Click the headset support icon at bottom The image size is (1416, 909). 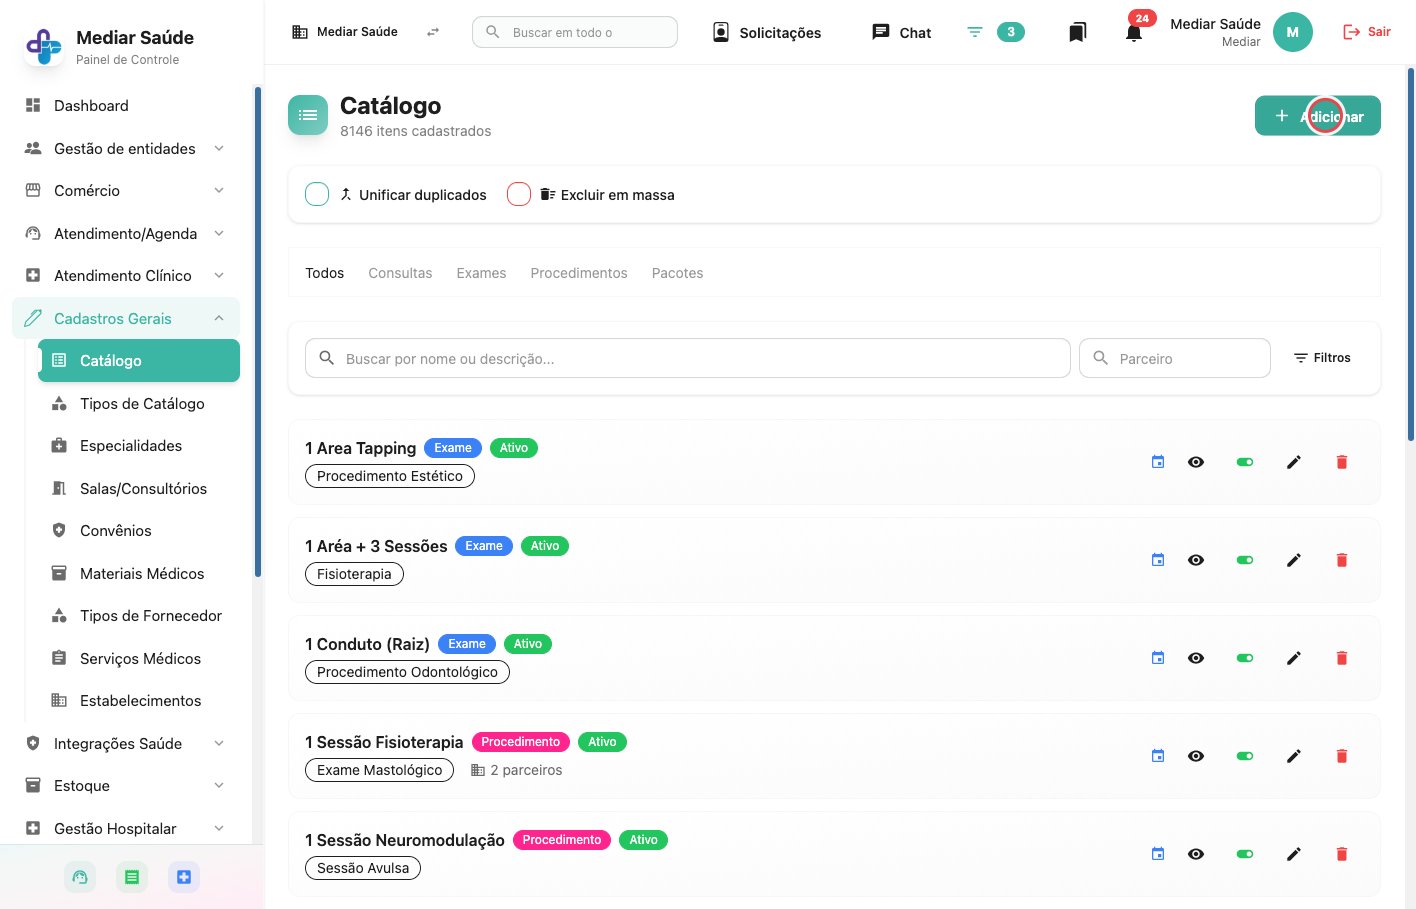coord(80,877)
